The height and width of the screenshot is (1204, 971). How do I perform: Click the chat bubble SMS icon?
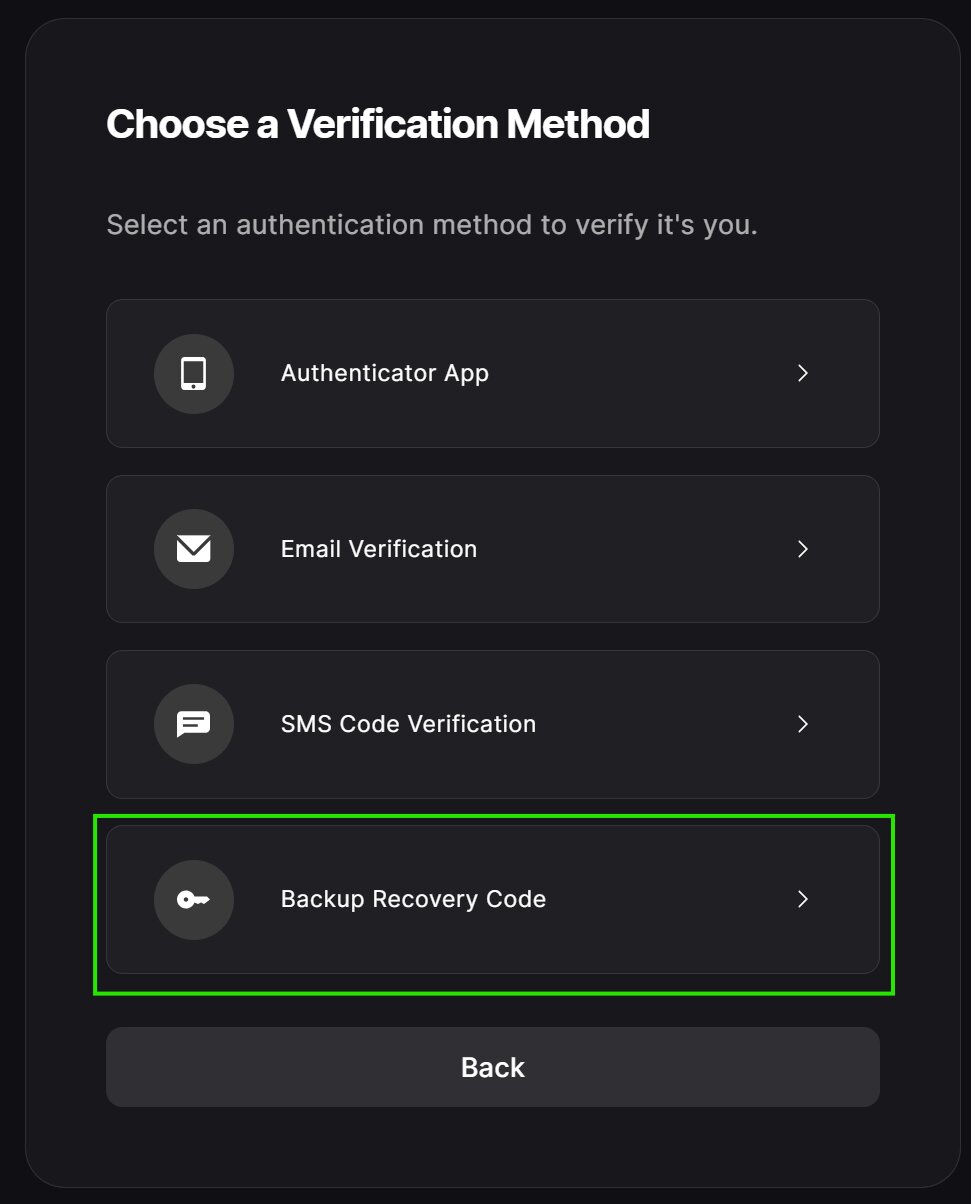[x=194, y=724]
